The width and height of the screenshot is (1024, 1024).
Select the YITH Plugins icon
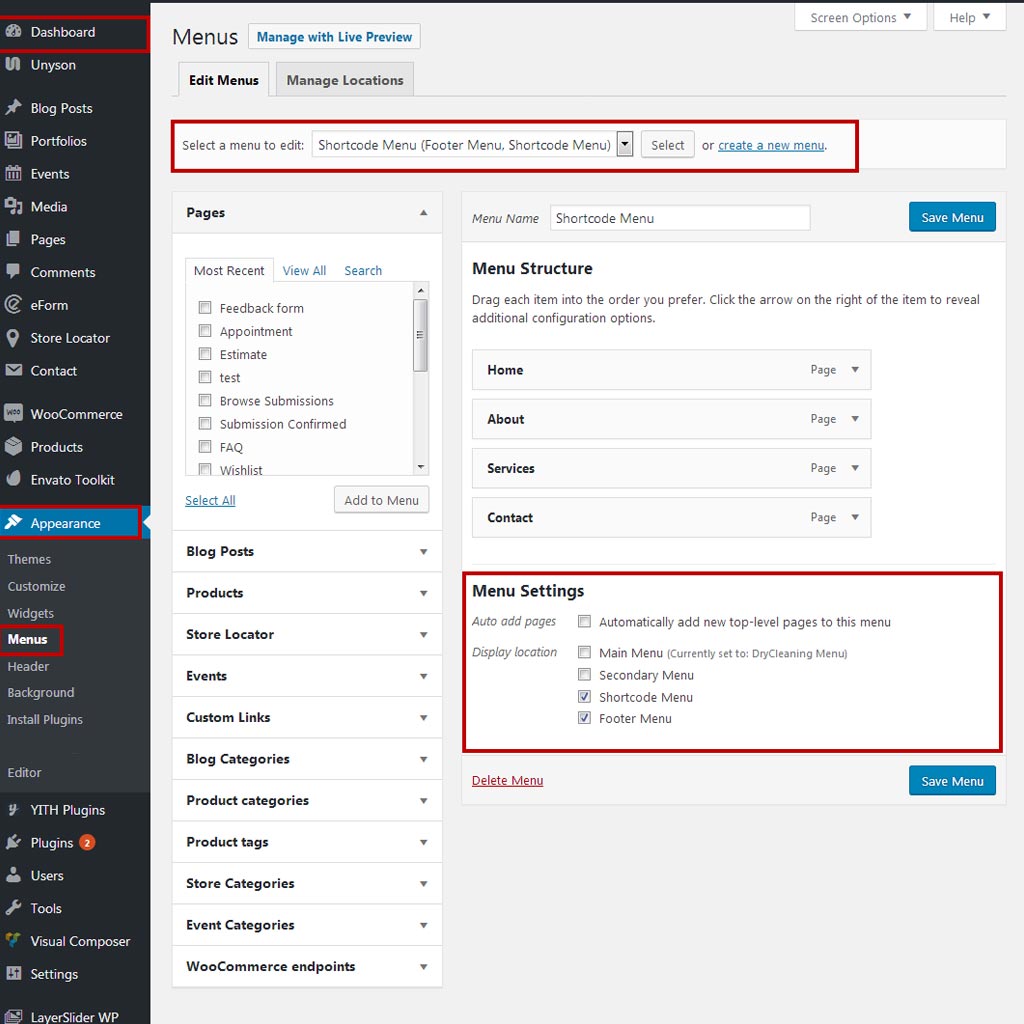click(15, 809)
